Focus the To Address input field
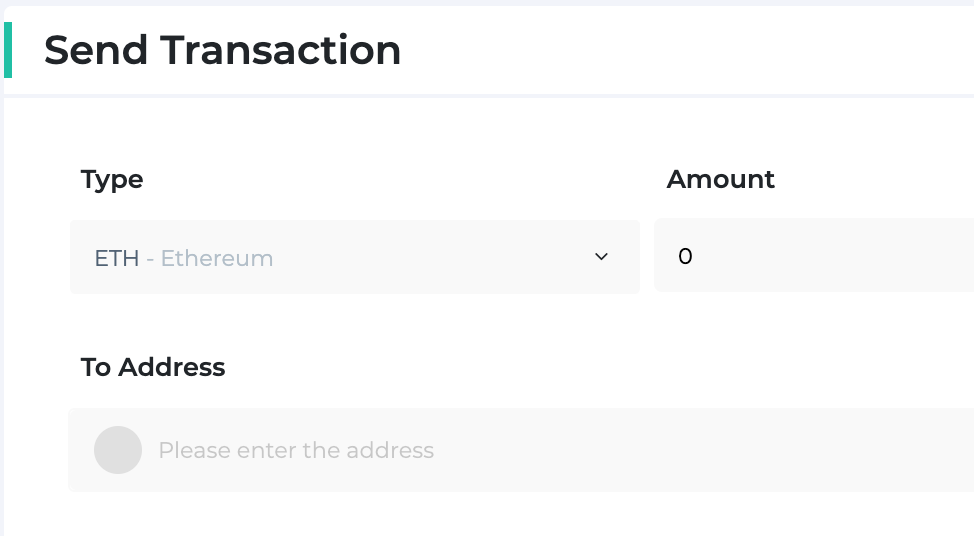 pyautogui.click(x=521, y=450)
